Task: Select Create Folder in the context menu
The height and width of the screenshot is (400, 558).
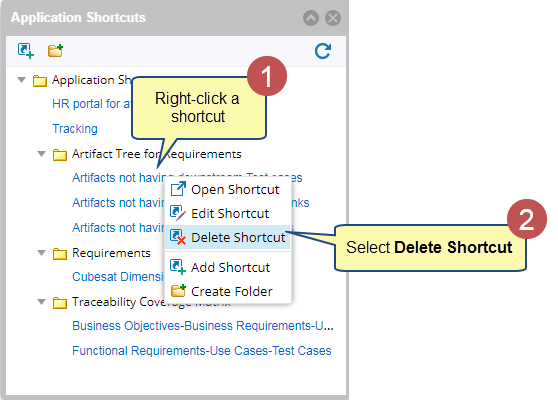Action: point(228,291)
